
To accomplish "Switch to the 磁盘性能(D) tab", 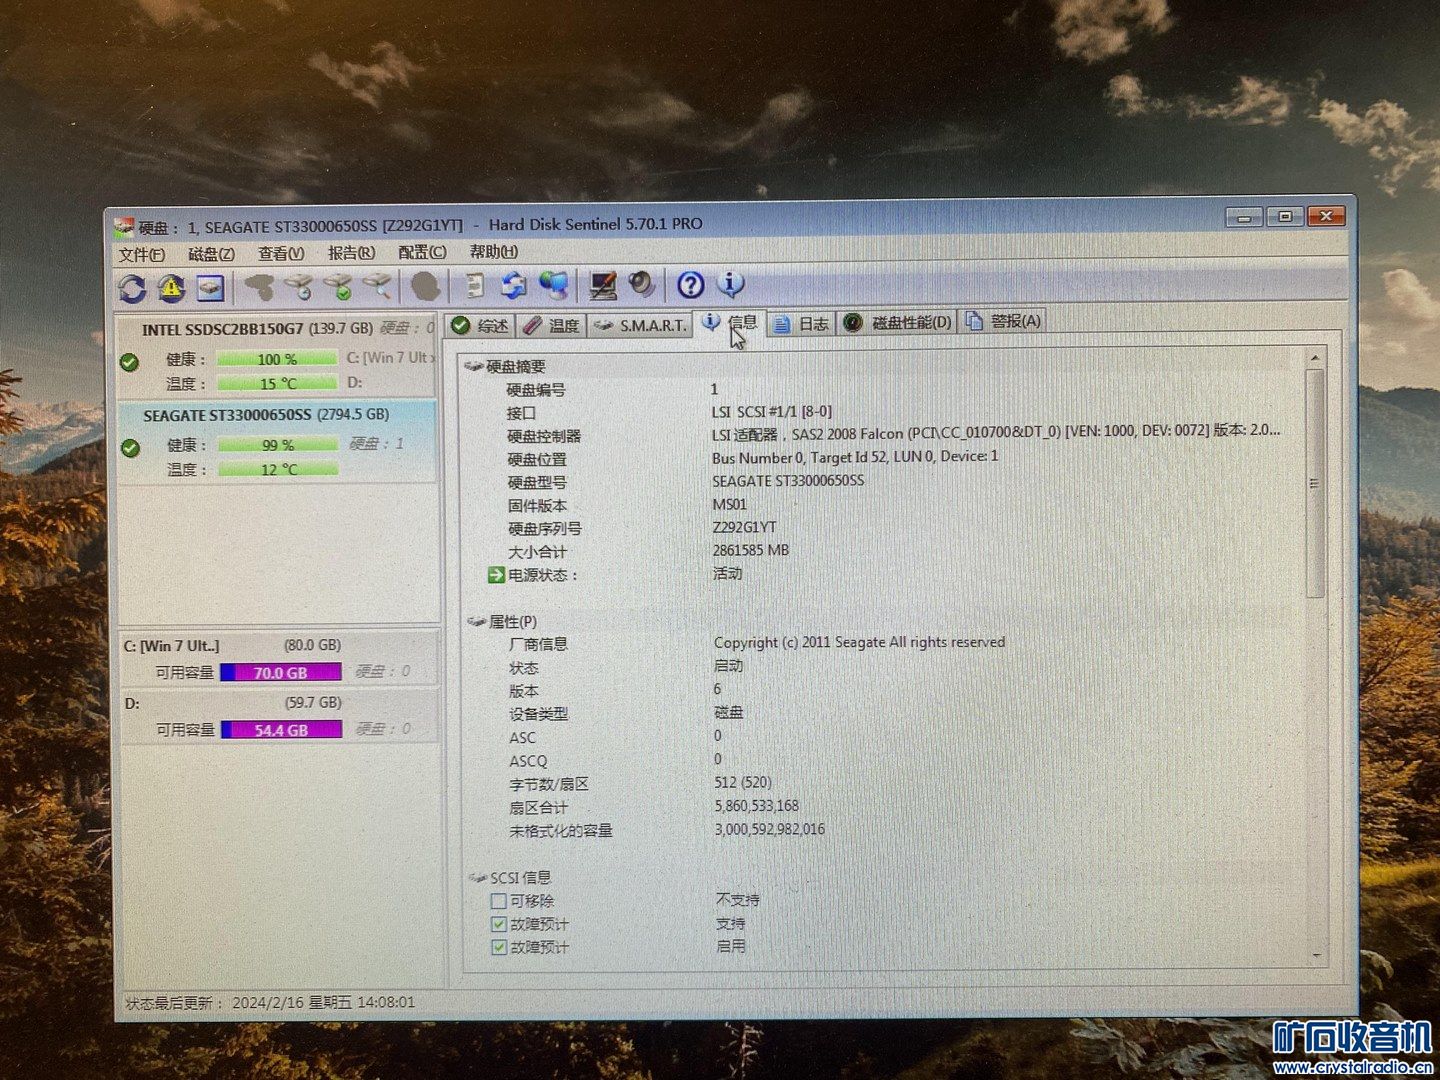I will [898, 322].
